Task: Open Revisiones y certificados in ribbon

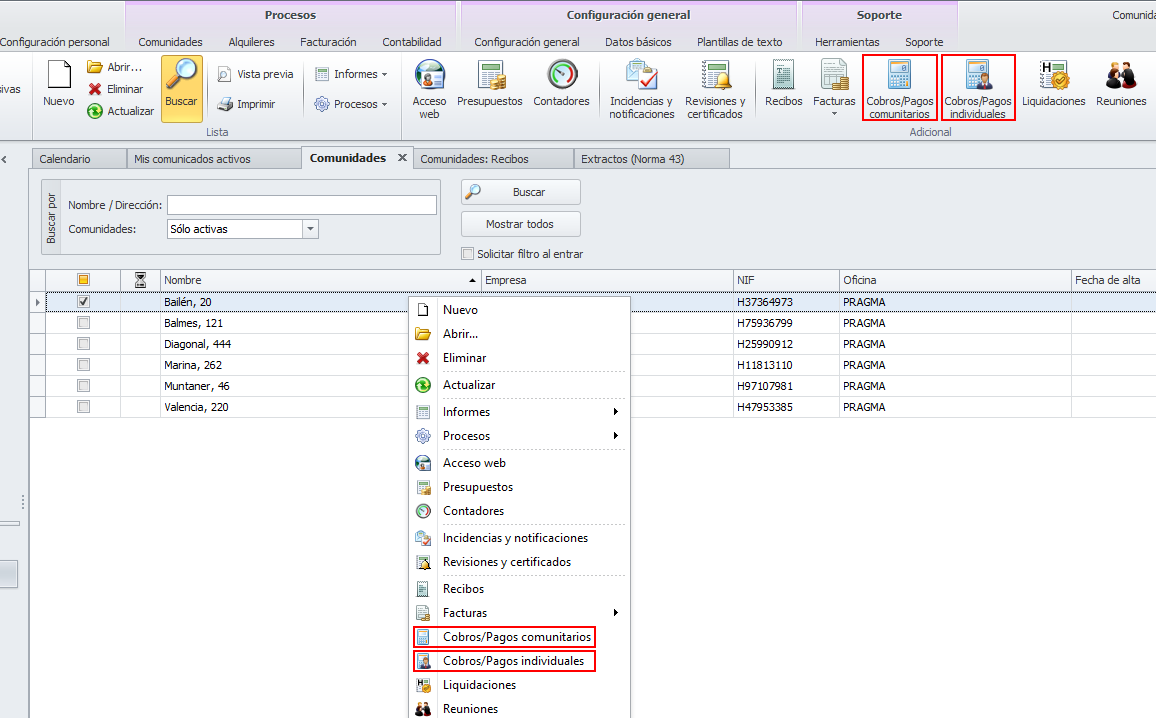Action: [715, 76]
